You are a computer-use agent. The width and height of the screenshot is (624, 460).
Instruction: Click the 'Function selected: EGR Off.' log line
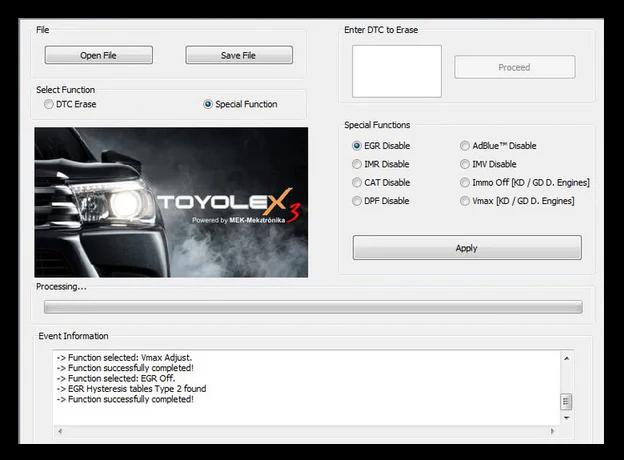pyautogui.click(x=116, y=378)
